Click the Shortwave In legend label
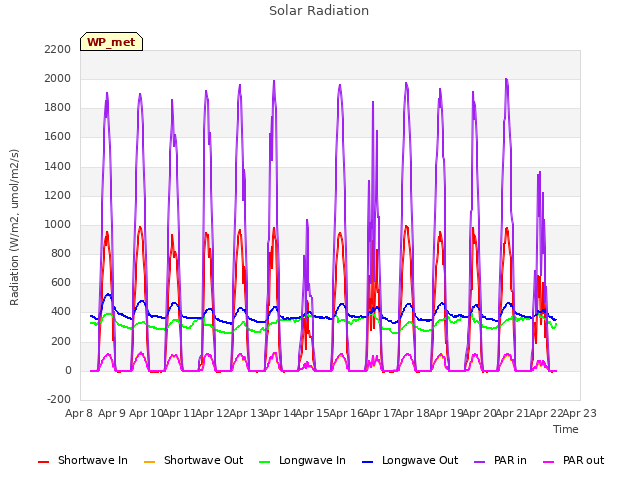This screenshot has height=480, width=640. coord(93,460)
